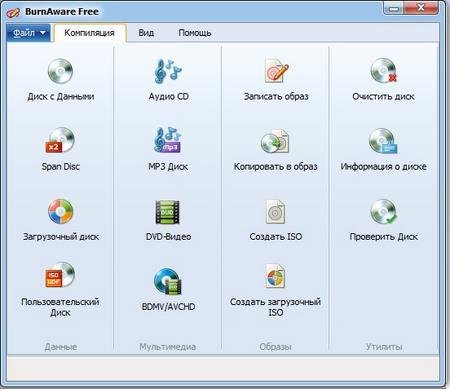The width and height of the screenshot is (450, 389).
Task: Launch the MP3 Диск icon
Action: tap(168, 140)
